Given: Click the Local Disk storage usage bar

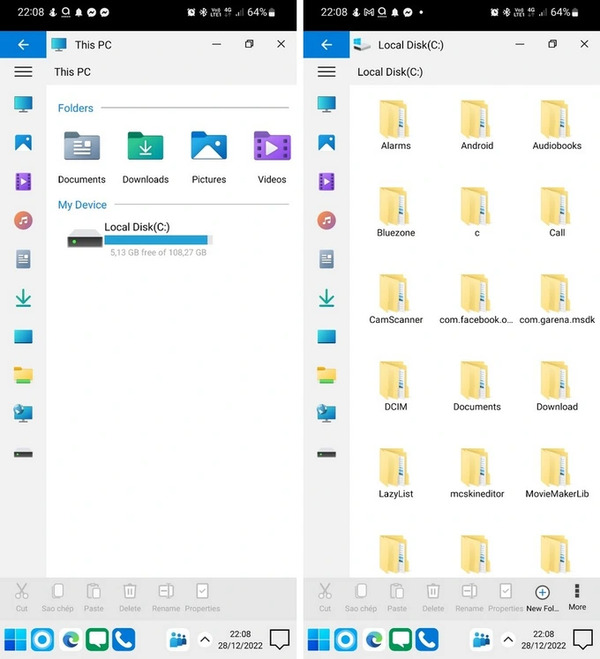Looking at the screenshot, I should (158, 240).
